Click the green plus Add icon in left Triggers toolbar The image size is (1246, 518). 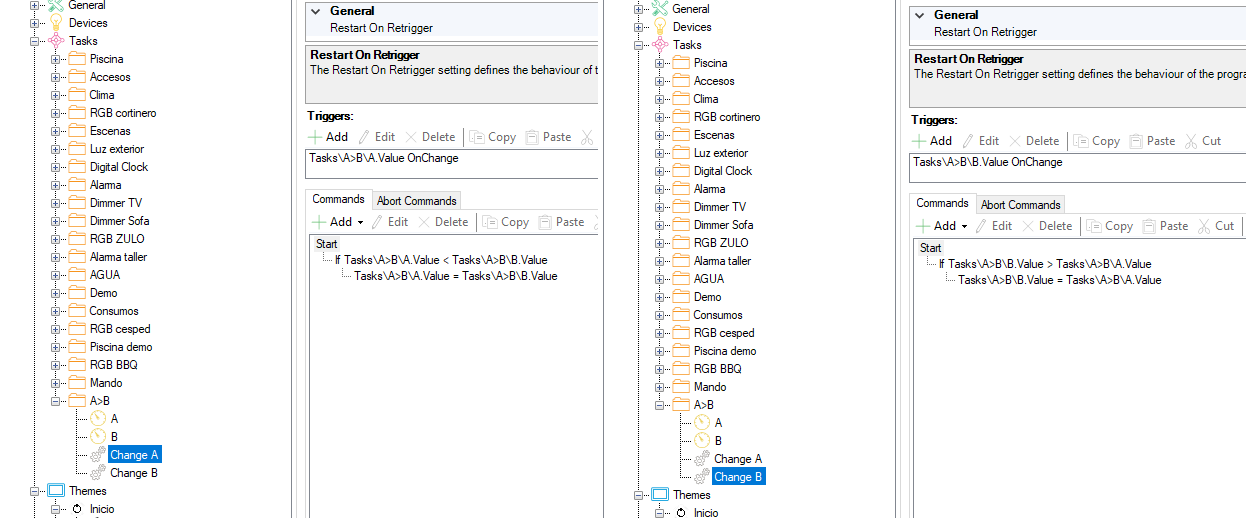315,137
